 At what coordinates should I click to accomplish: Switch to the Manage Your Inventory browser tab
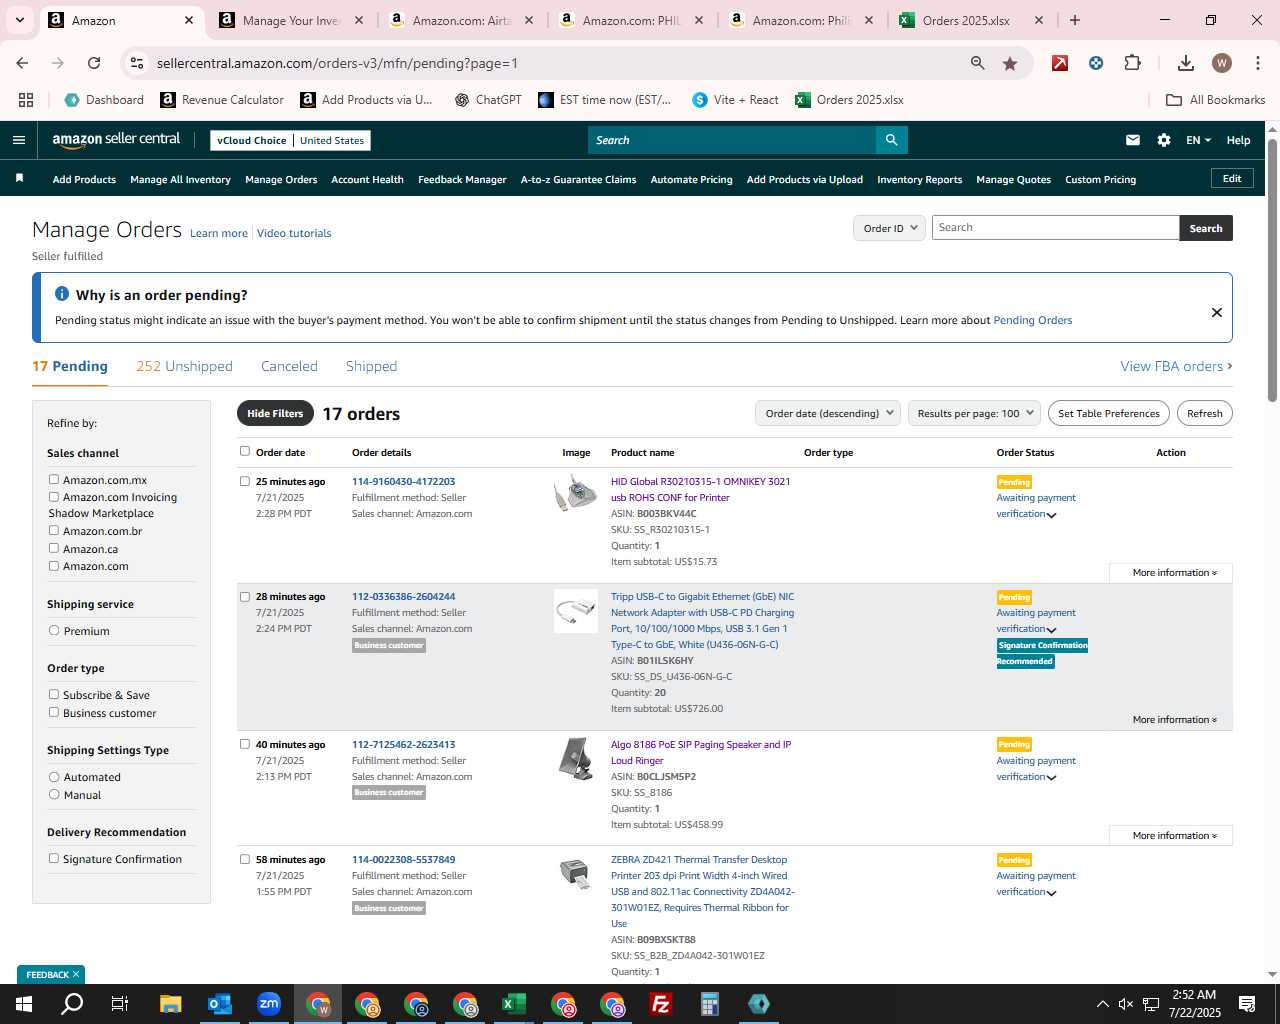click(292, 20)
